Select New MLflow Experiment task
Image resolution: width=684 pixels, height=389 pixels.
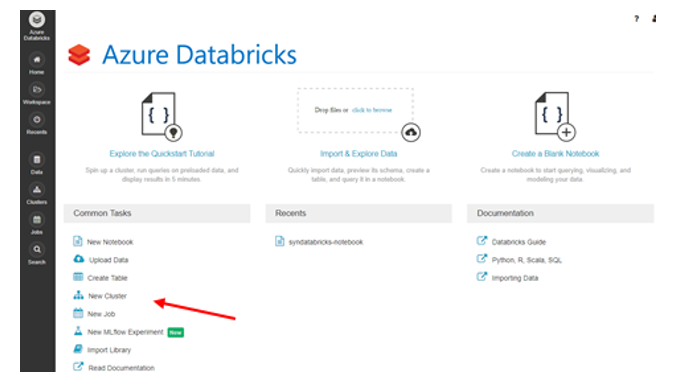(x=125, y=332)
